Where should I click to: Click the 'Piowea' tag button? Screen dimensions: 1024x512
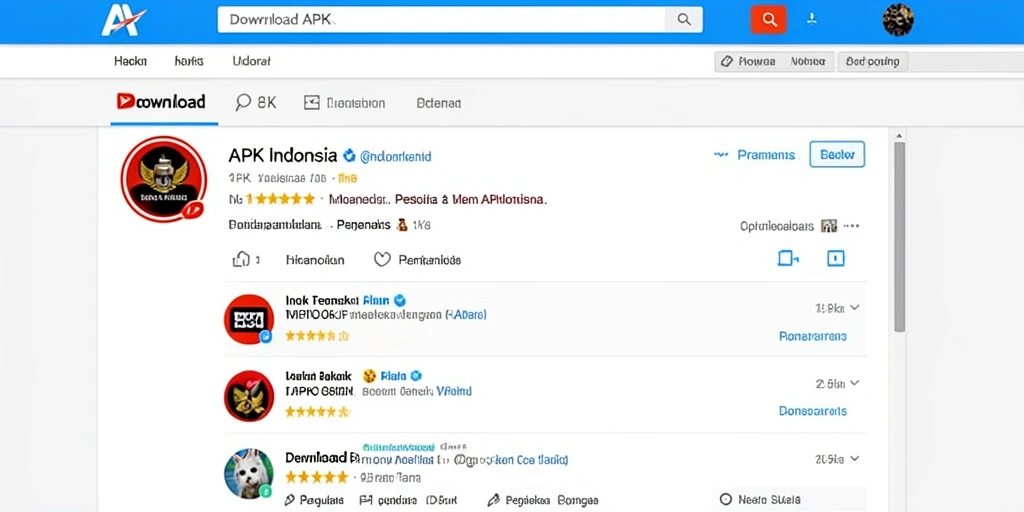pos(748,61)
